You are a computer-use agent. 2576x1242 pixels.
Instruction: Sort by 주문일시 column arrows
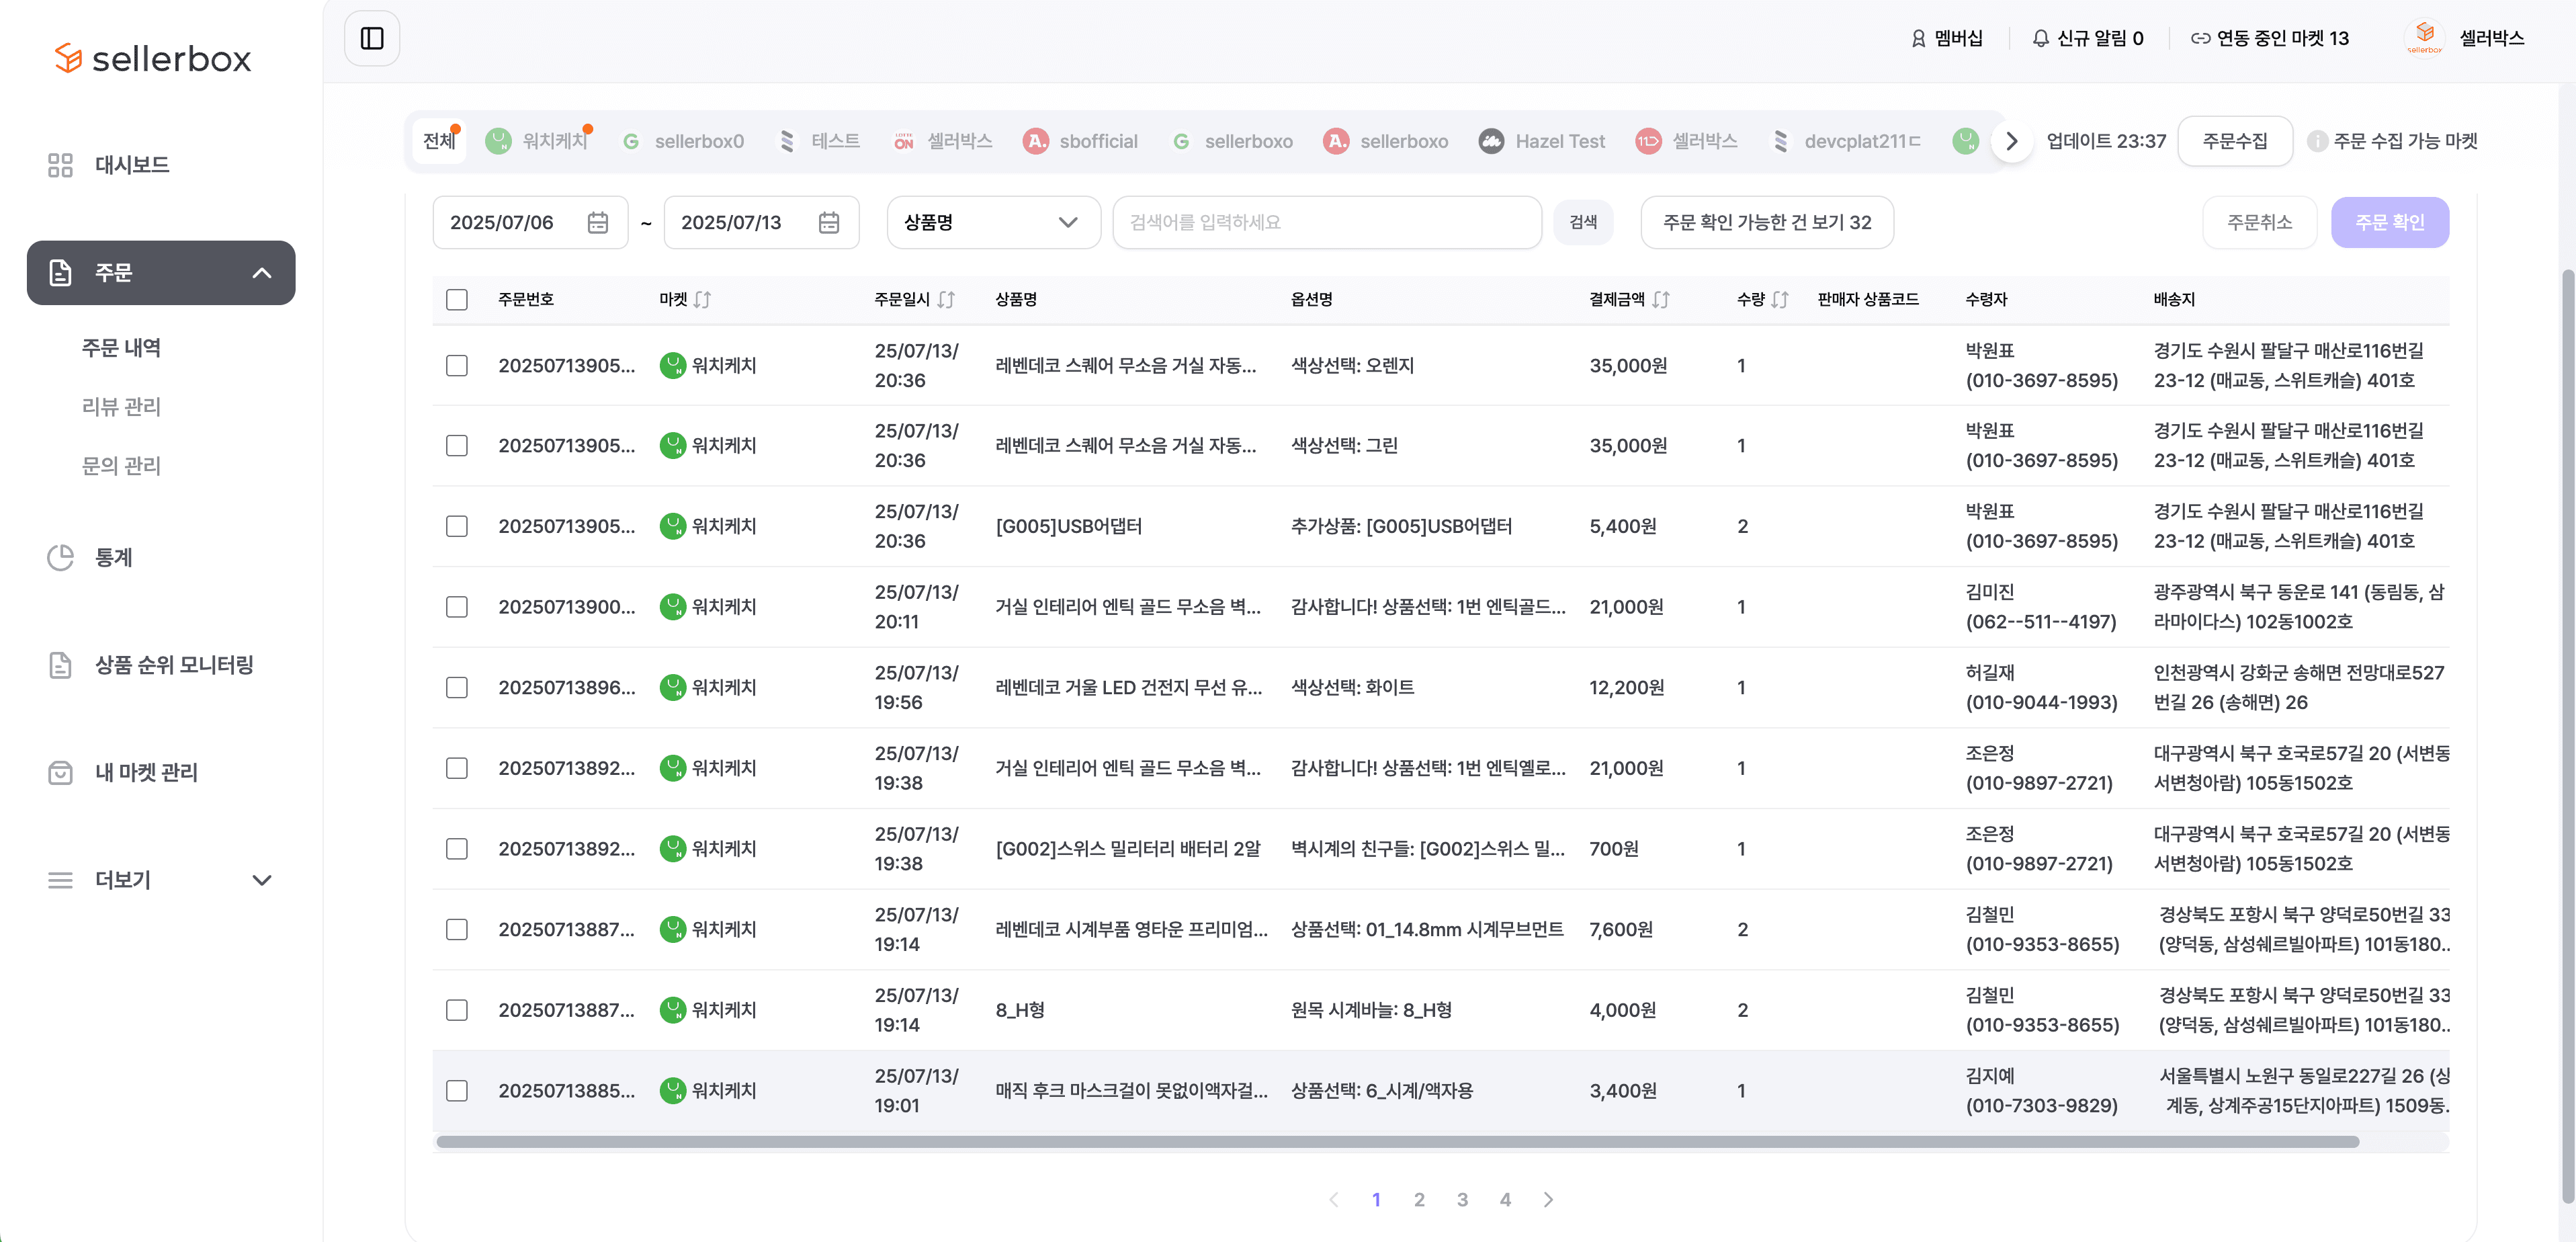tap(946, 299)
